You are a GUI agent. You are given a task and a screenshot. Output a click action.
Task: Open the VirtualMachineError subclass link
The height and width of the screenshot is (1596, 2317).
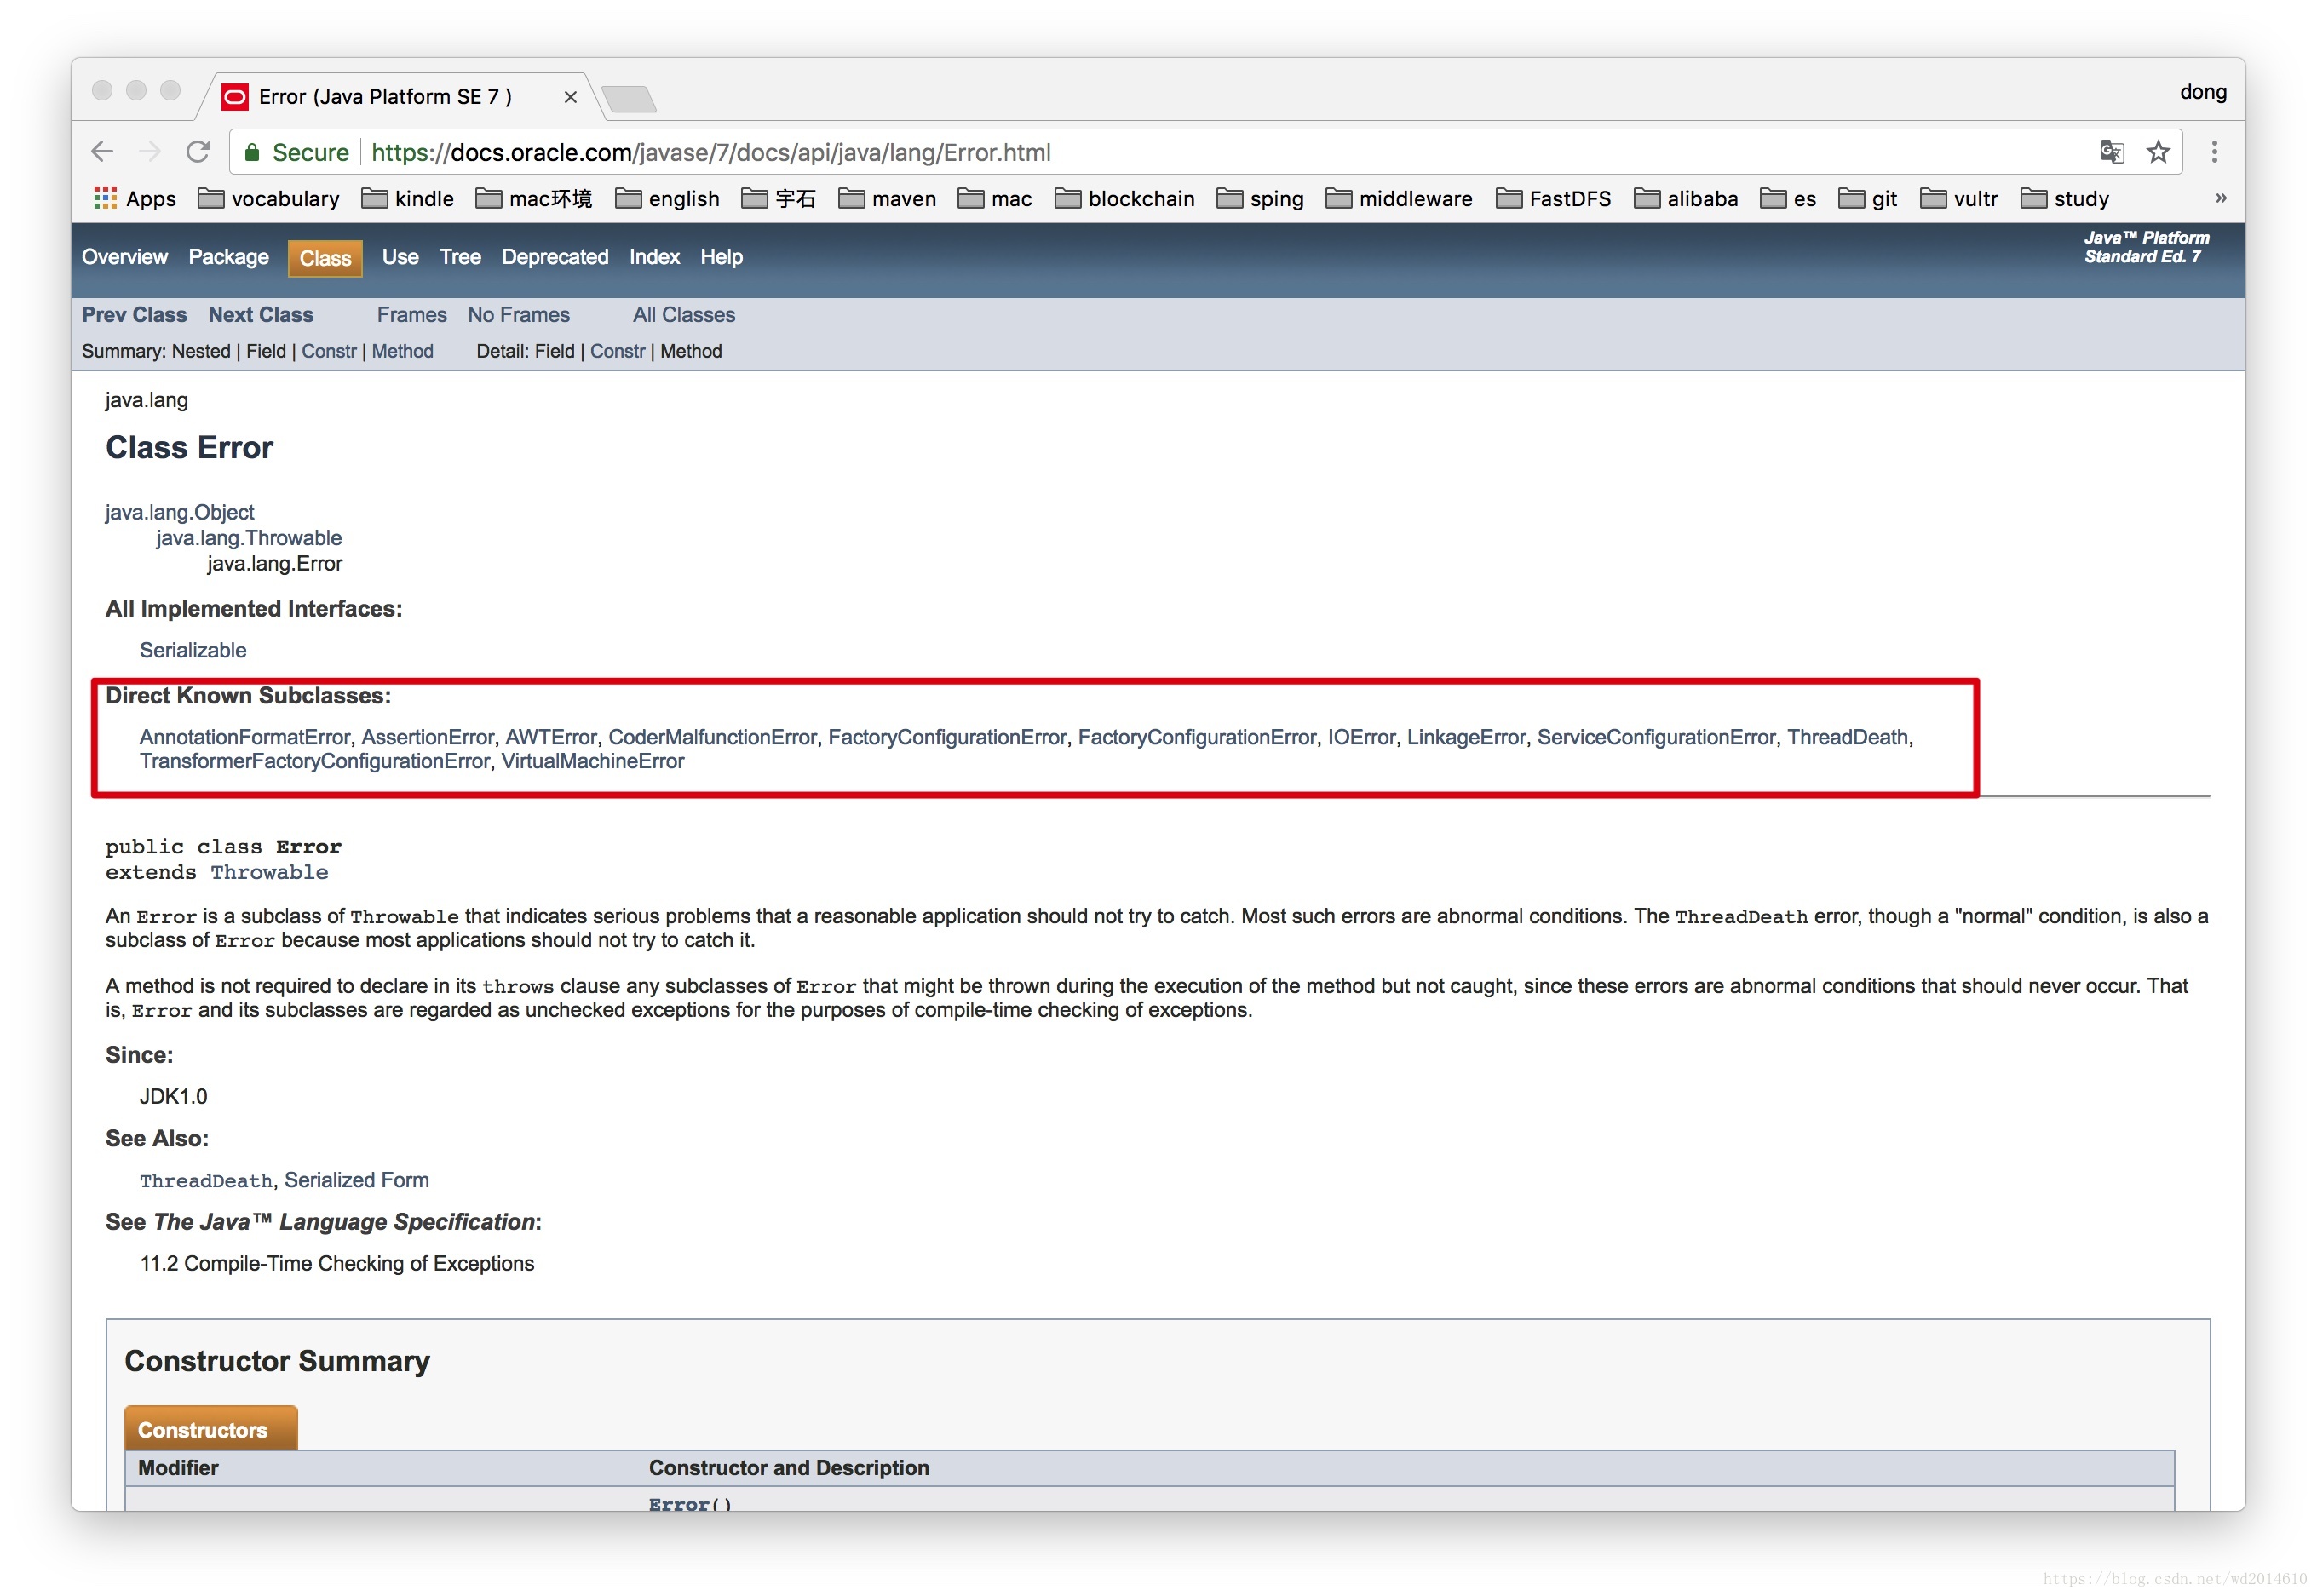(x=593, y=761)
